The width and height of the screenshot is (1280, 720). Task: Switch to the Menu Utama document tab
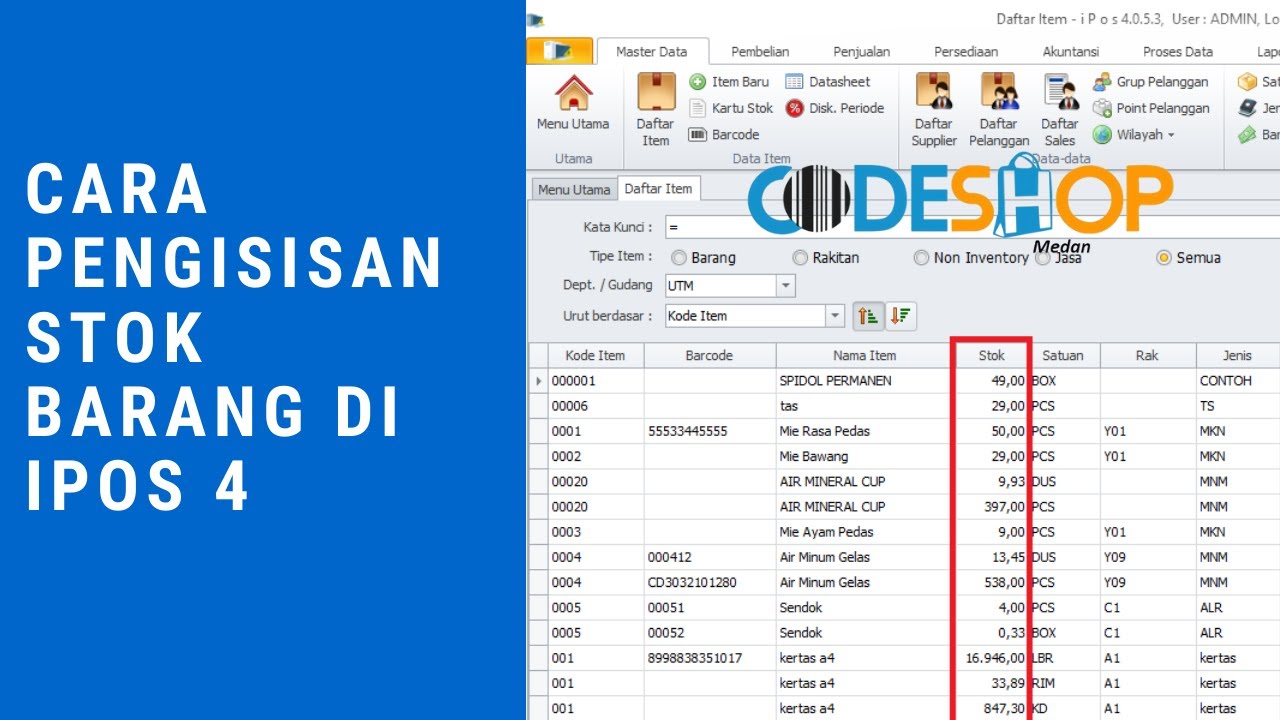click(574, 189)
